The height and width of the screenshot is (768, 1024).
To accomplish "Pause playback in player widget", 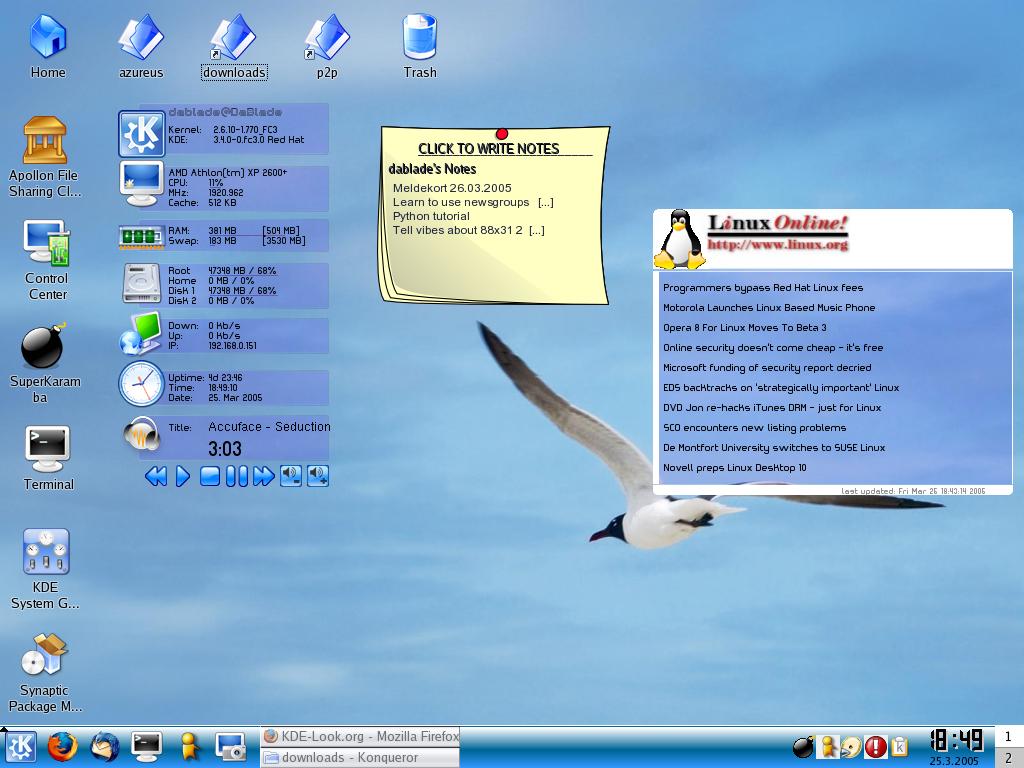I will pyautogui.click(x=236, y=476).
